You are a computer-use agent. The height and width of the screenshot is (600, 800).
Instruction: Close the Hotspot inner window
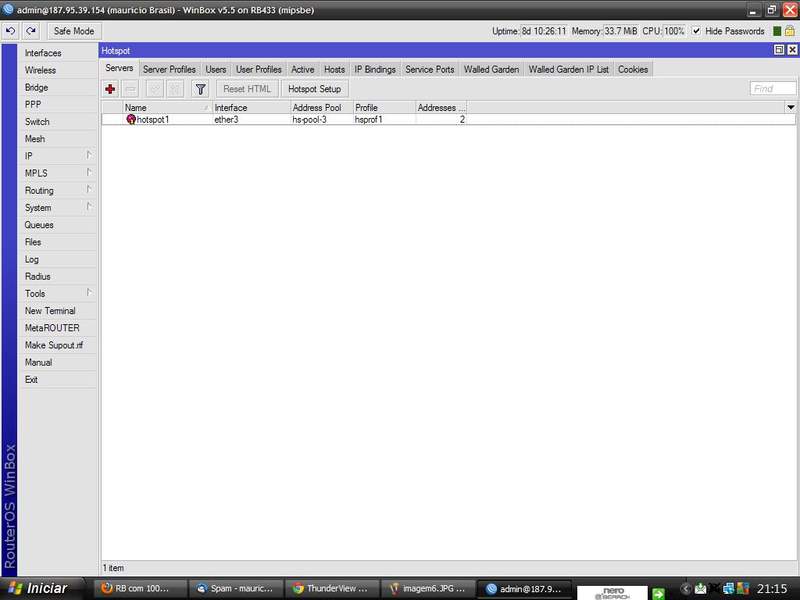click(792, 49)
